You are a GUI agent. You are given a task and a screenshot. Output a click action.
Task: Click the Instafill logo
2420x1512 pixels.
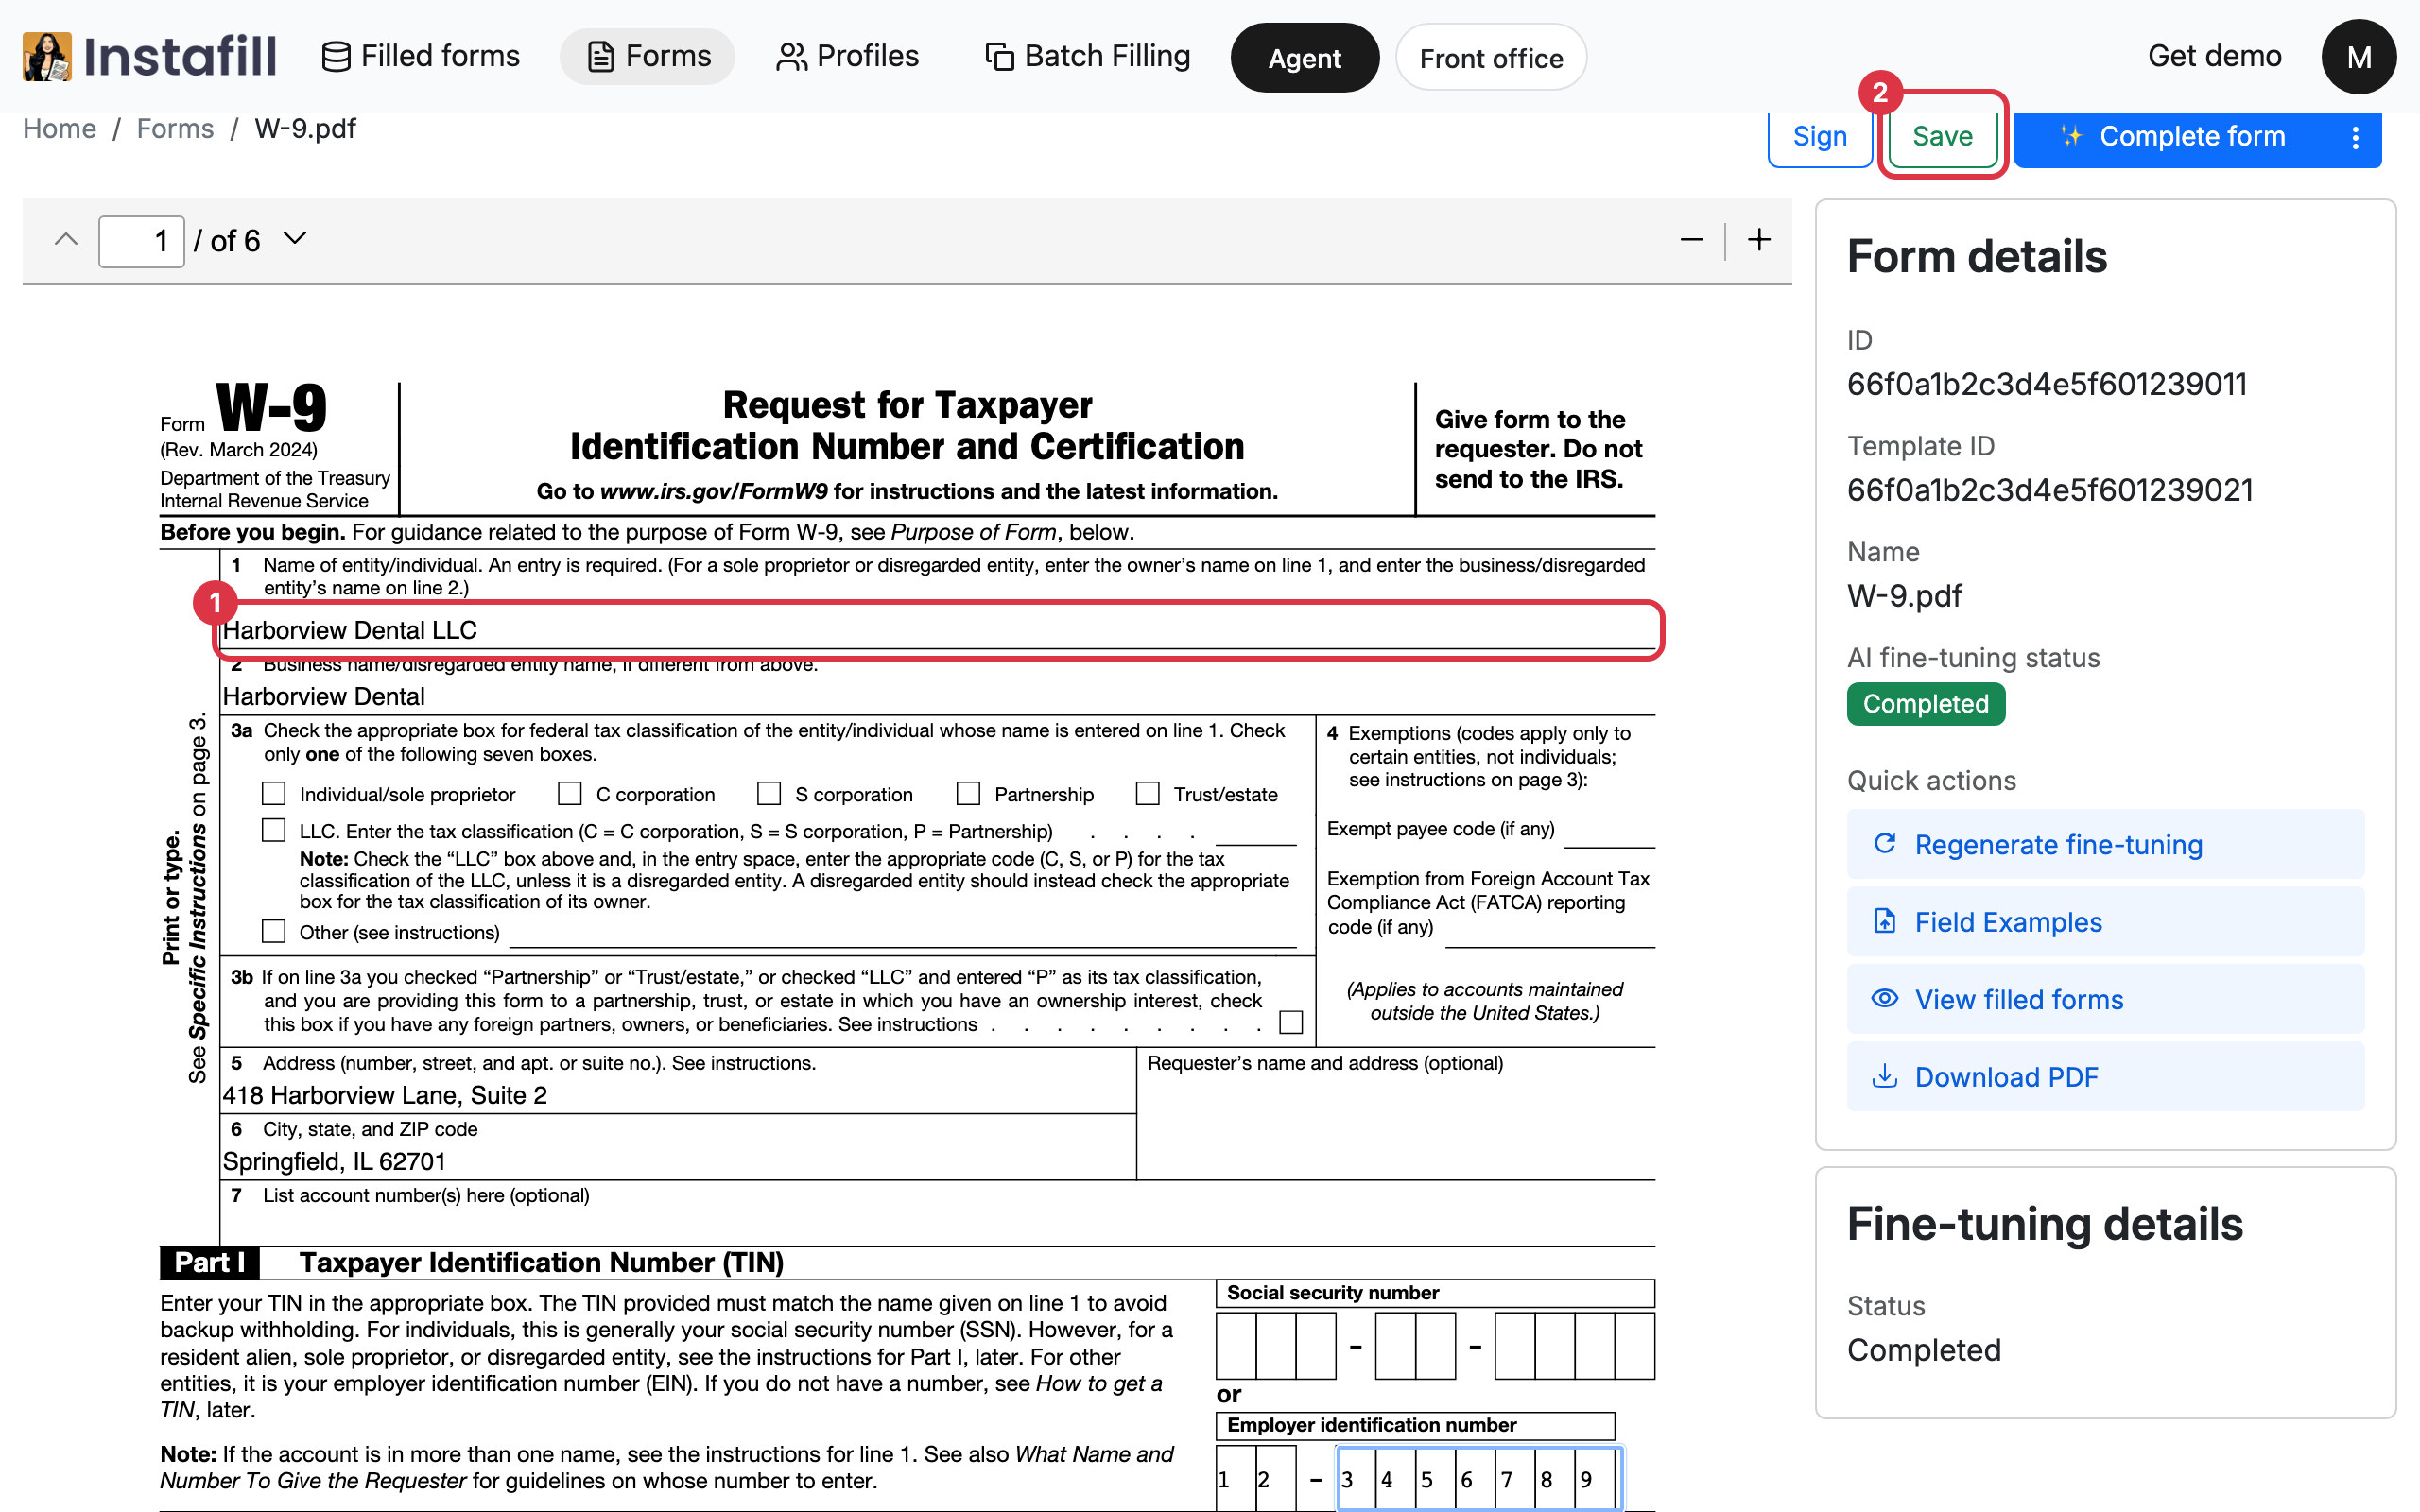point(150,56)
